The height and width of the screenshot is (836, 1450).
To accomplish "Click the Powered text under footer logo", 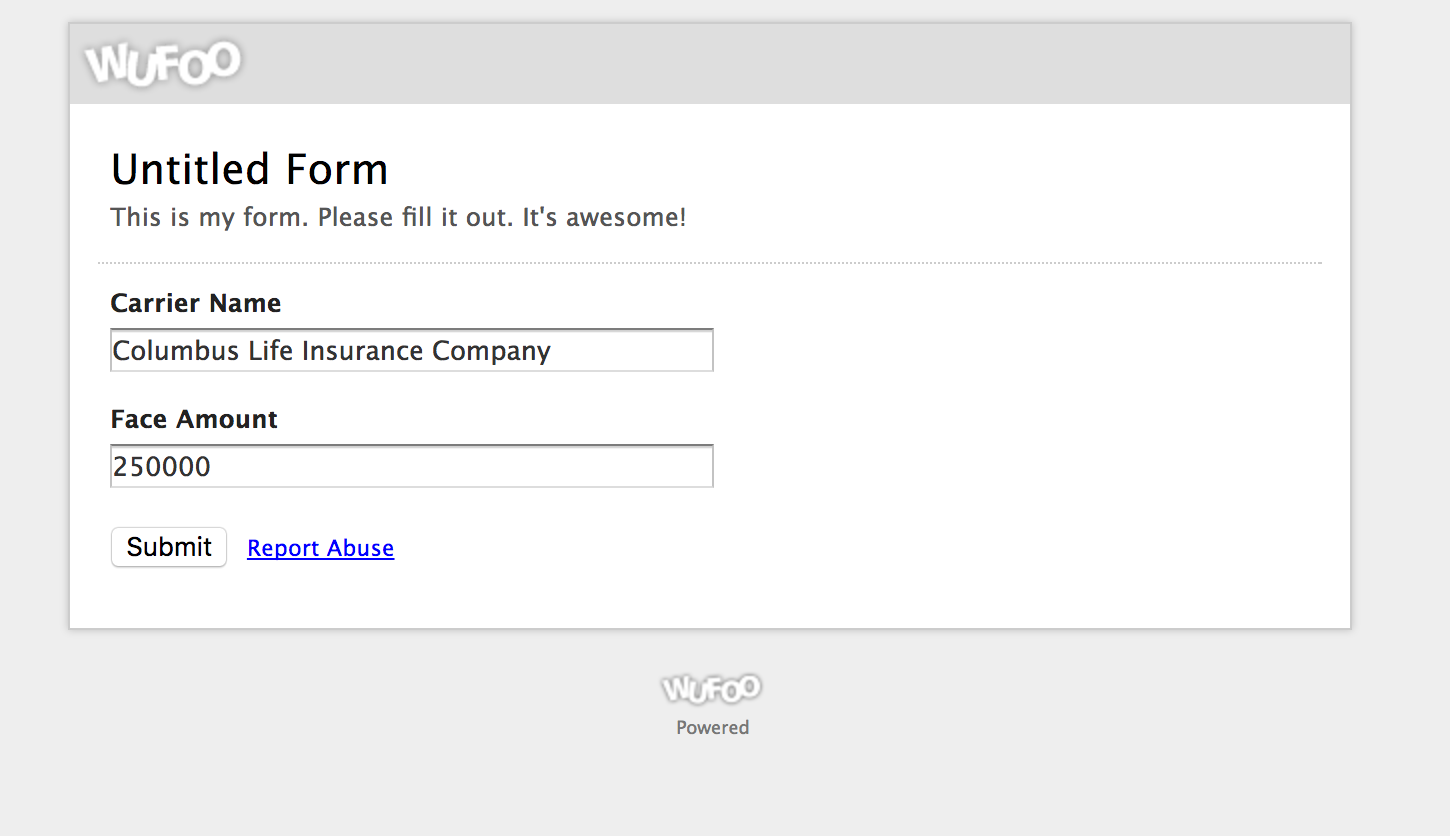I will pos(712,728).
